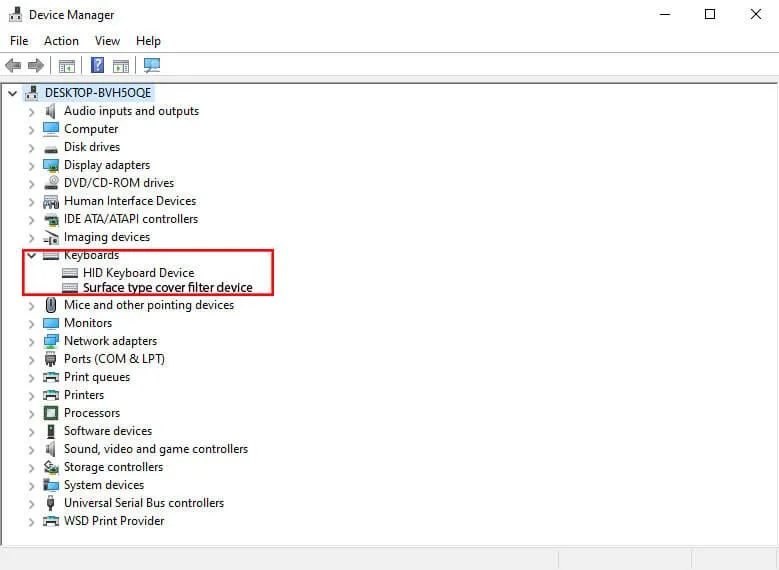779x570 pixels.
Task: Open the Action menu
Action: coord(61,41)
